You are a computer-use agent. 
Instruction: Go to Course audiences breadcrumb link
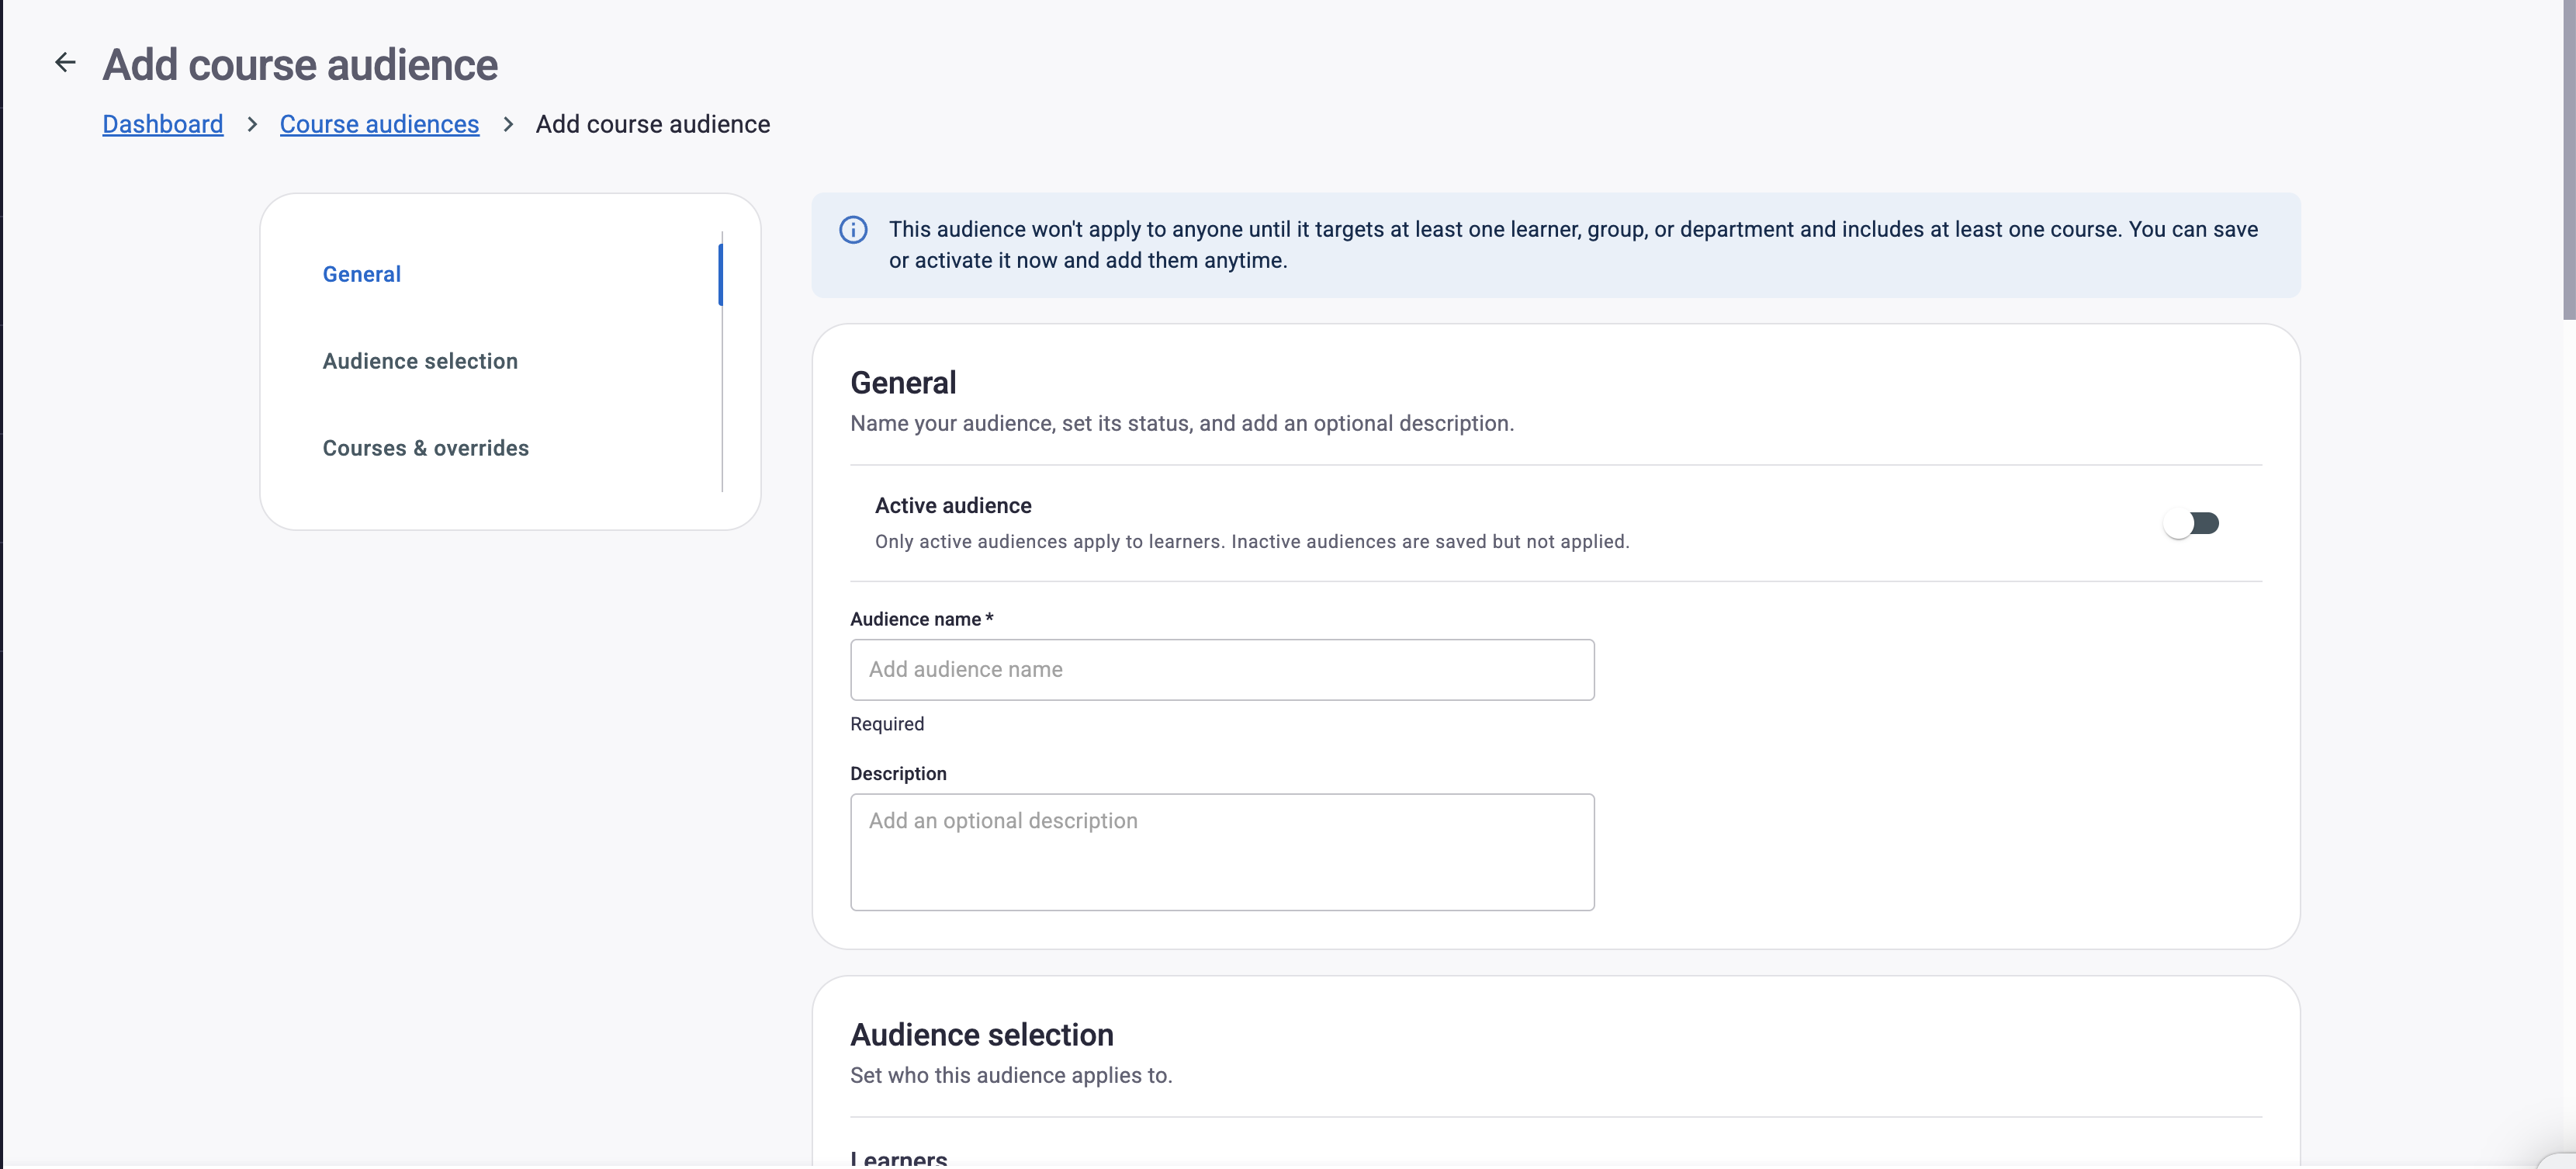(379, 124)
